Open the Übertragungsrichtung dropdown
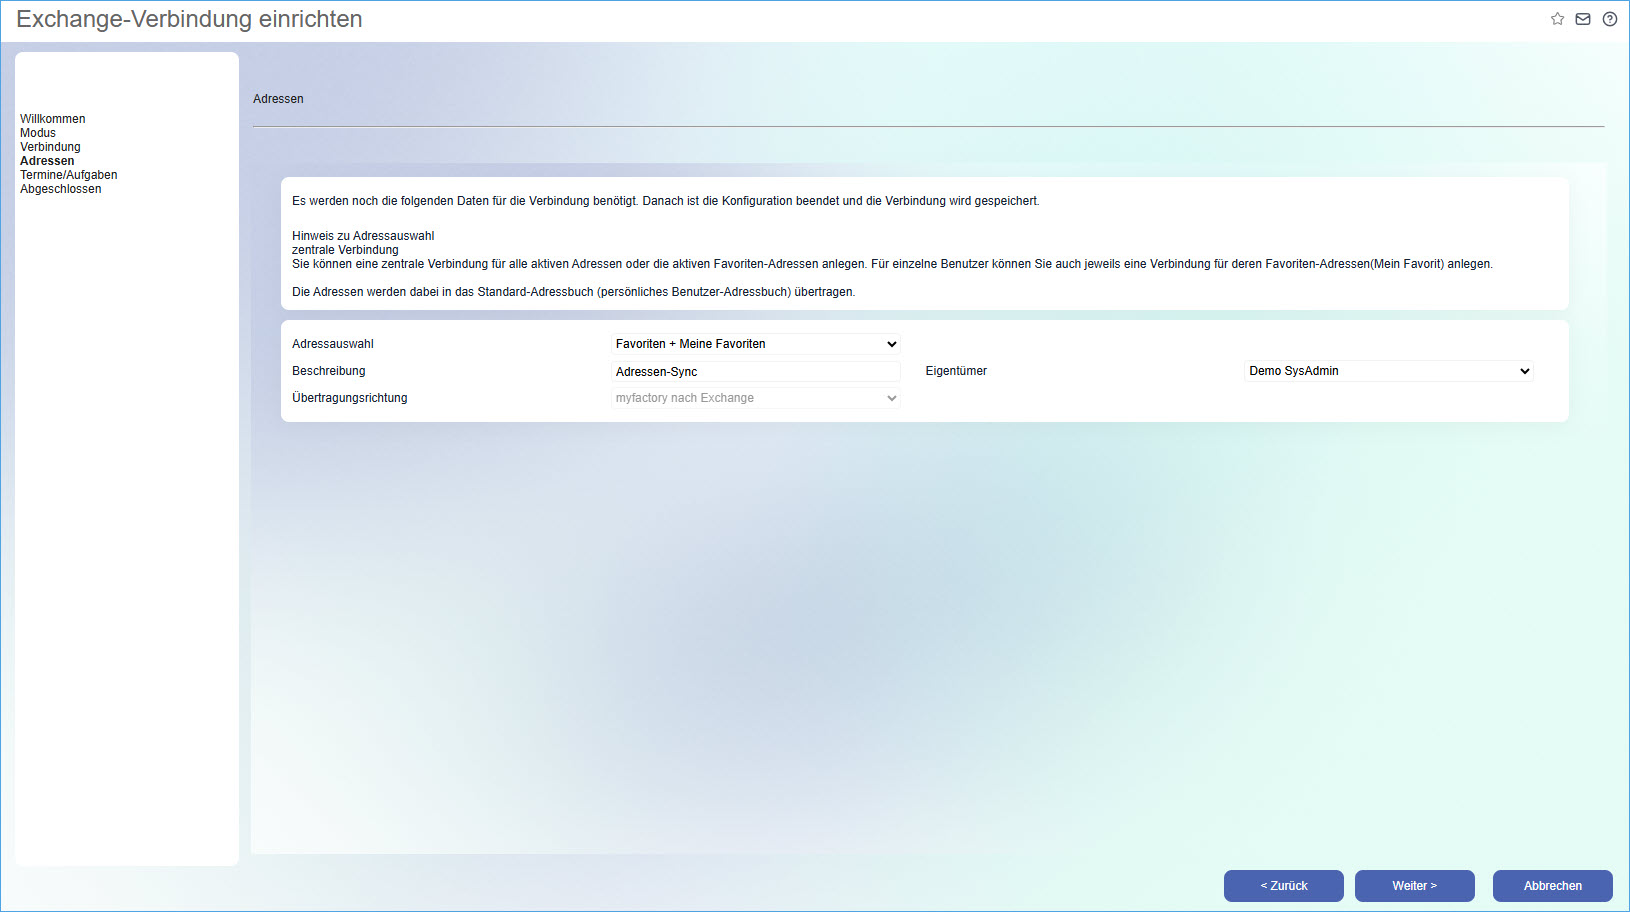This screenshot has height=912, width=1630. pos(756,398)
